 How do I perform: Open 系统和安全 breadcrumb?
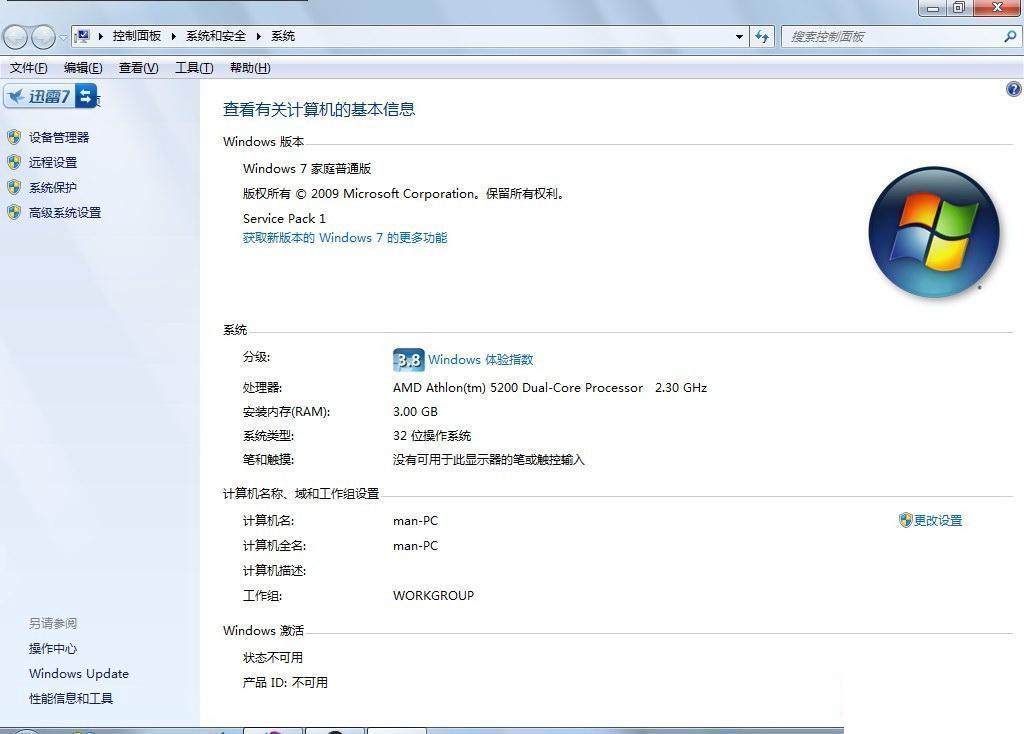coord(216,36)
